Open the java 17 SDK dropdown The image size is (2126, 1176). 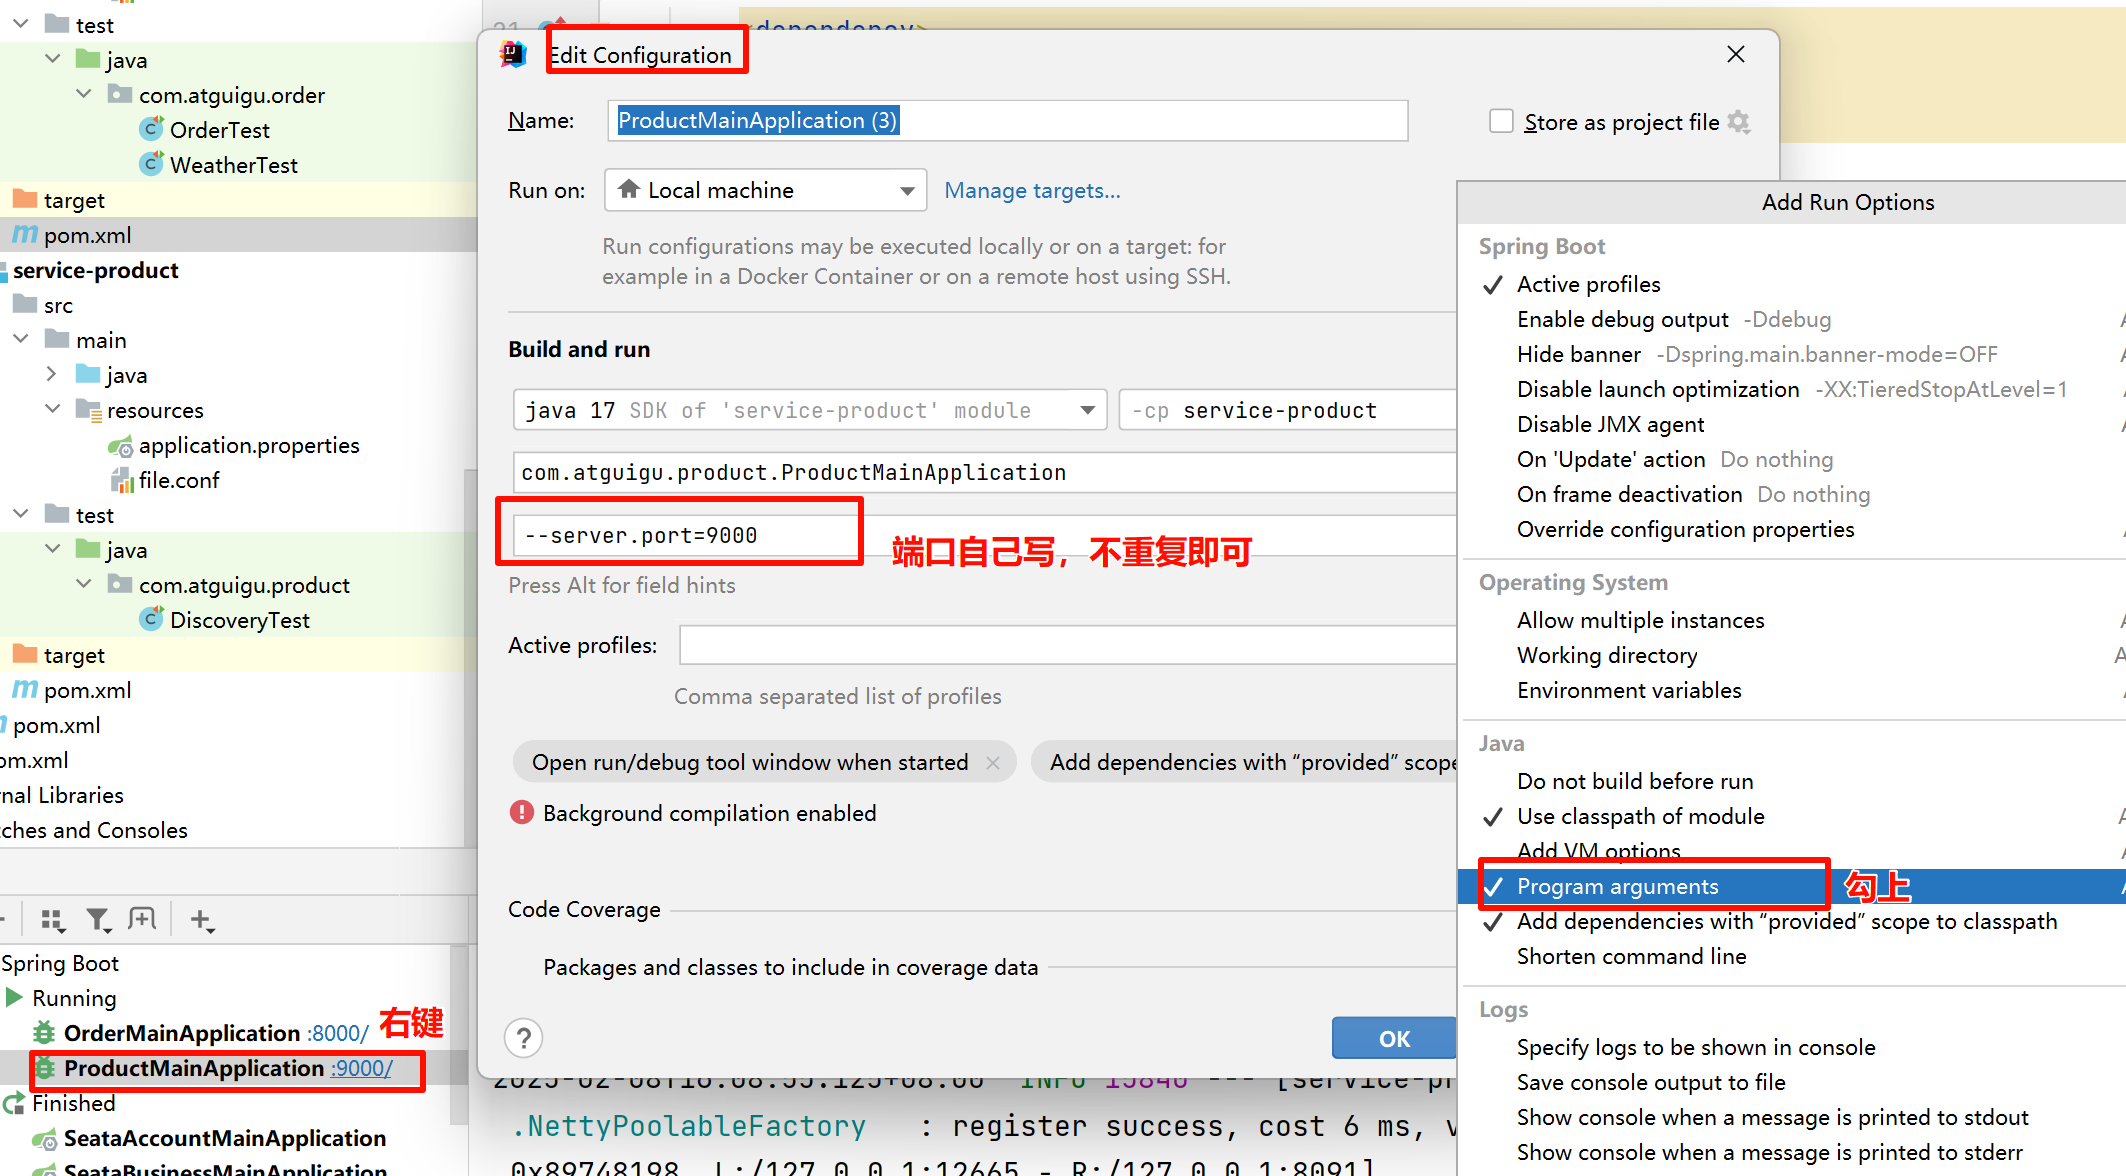(1087, 410)
